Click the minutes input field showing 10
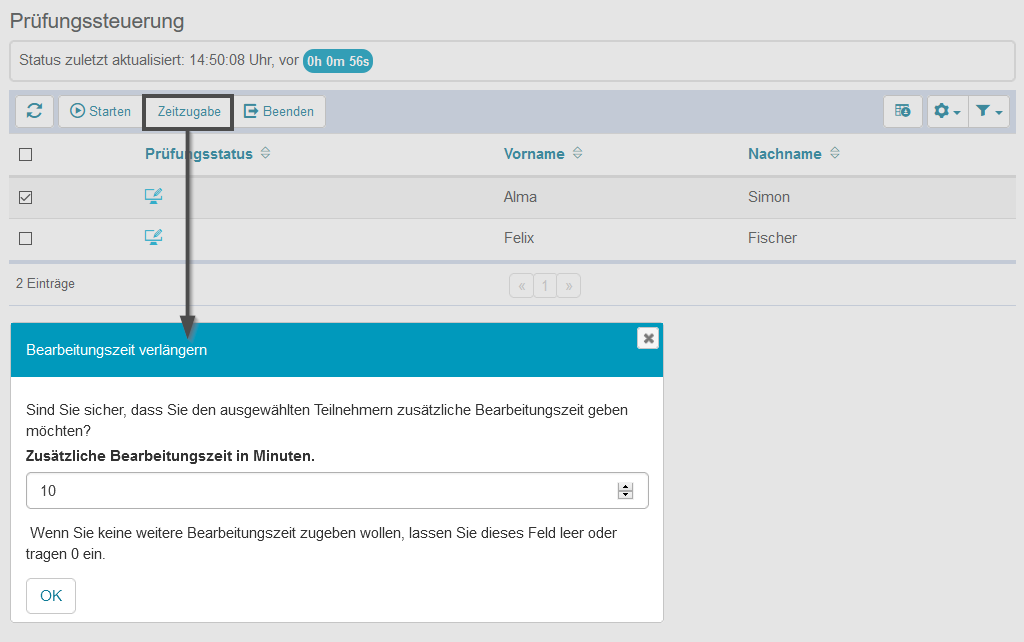This screenshot has width=1024, height=642. [x=300, y=490]
